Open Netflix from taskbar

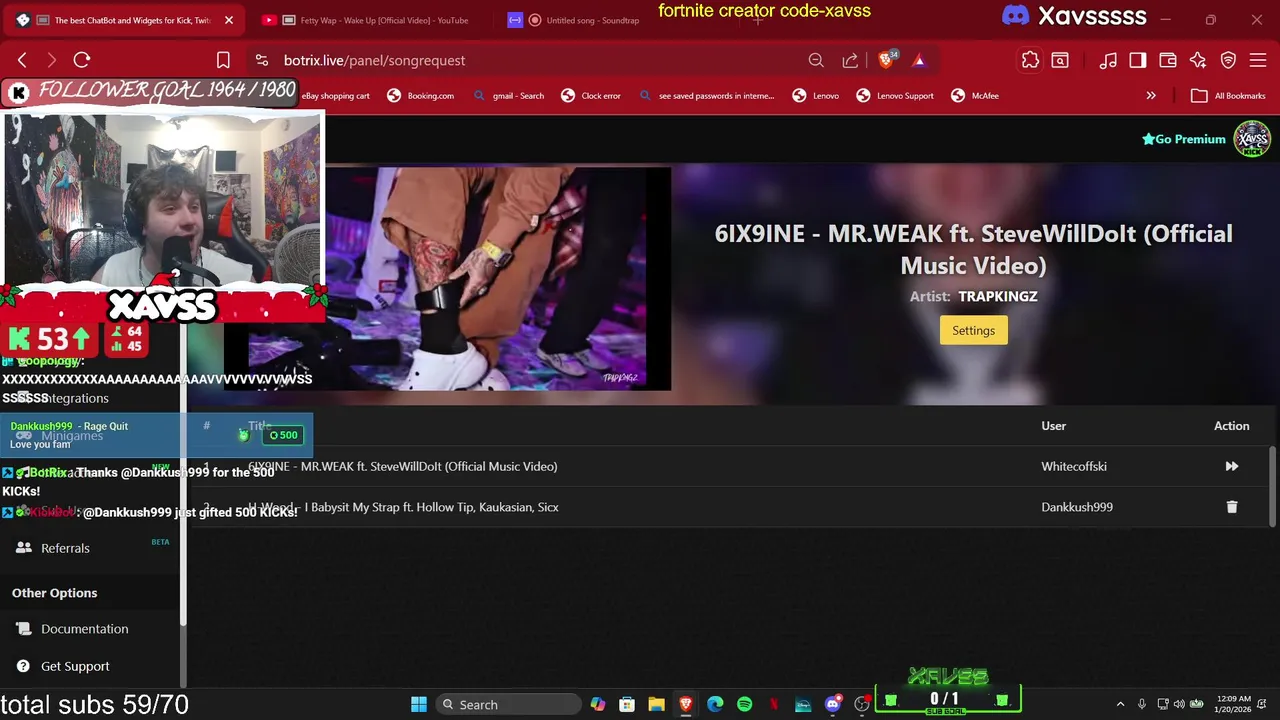(x=774, y=704)
